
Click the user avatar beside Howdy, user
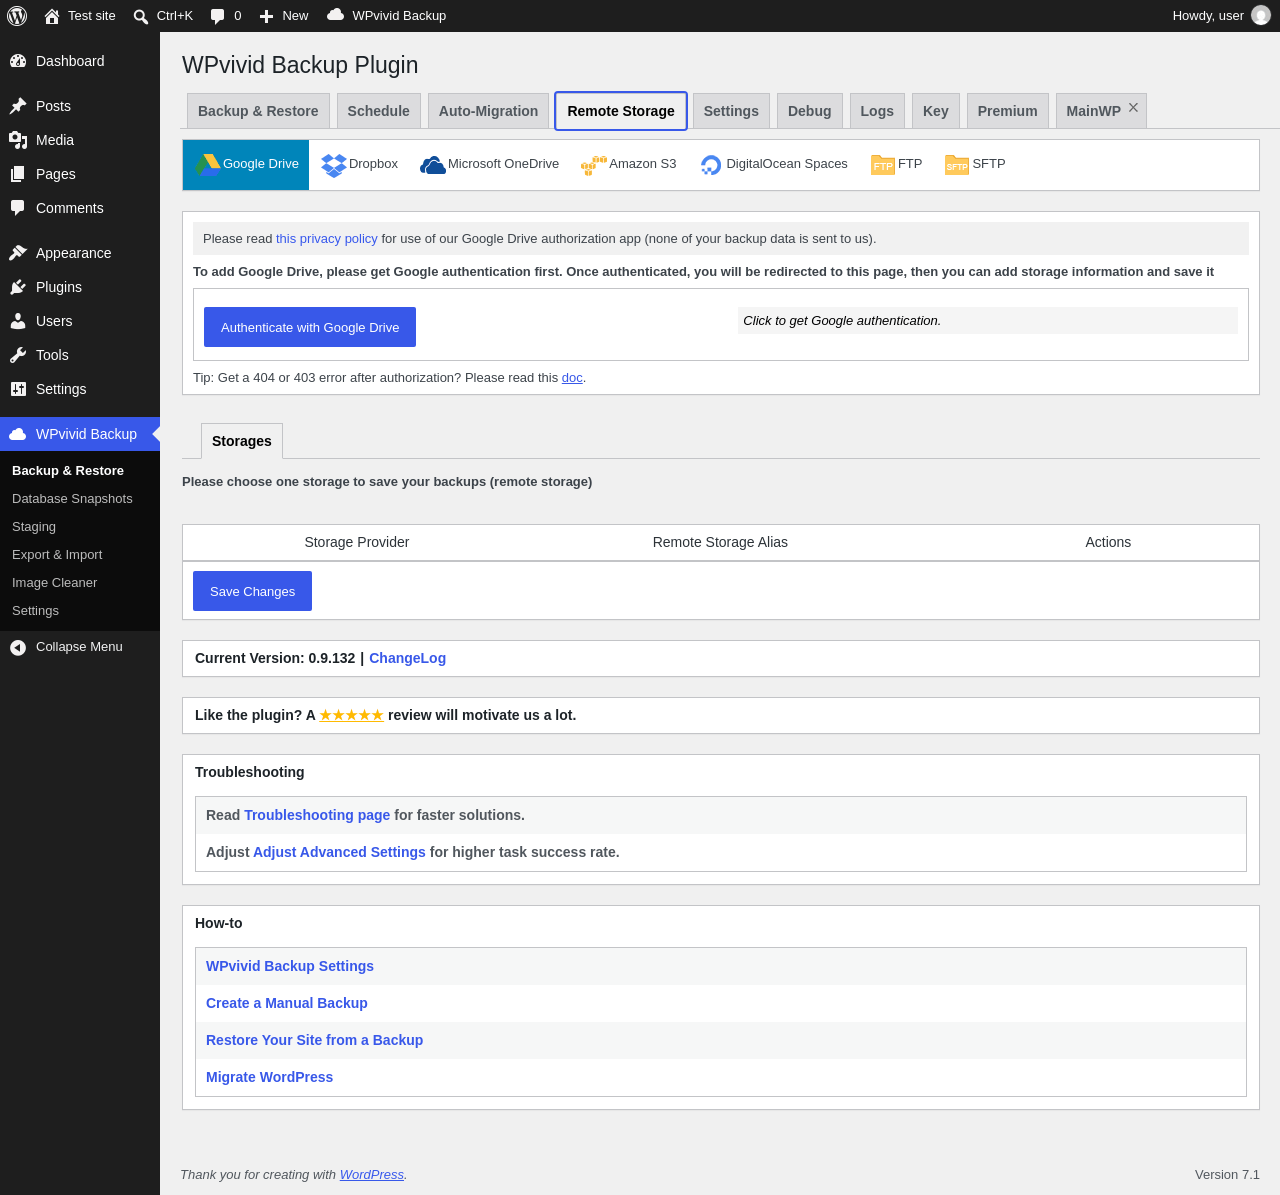coord(1261,15)
